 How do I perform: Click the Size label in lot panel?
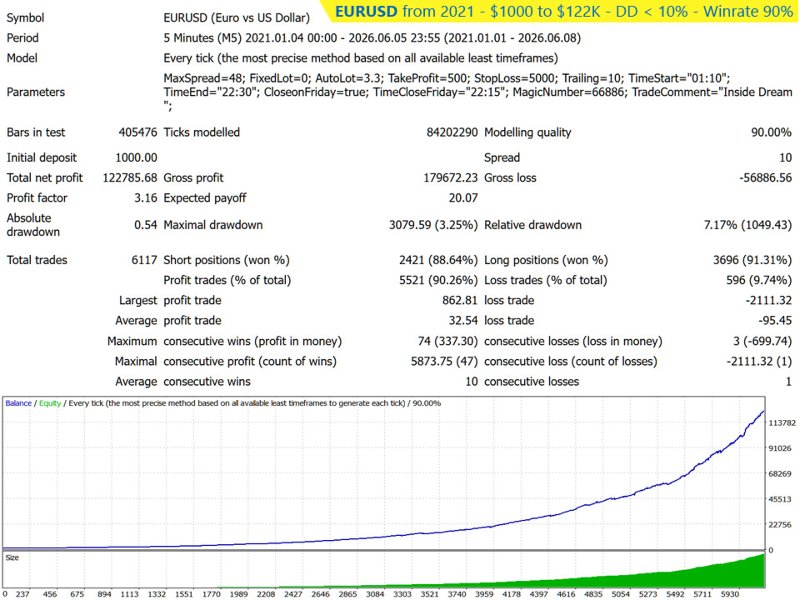[x=12, y=558]
